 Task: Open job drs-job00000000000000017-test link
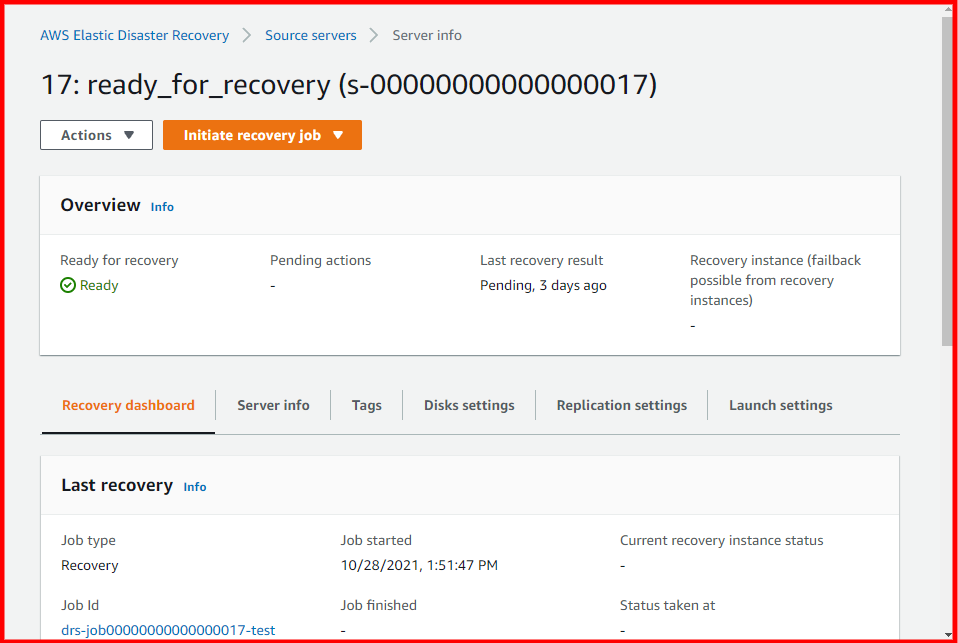pos(168,630)
